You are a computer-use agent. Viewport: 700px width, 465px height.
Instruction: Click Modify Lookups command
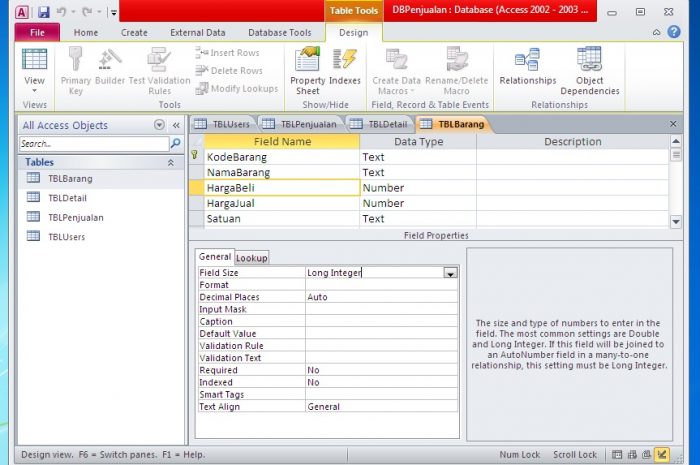tap(237, 88)
